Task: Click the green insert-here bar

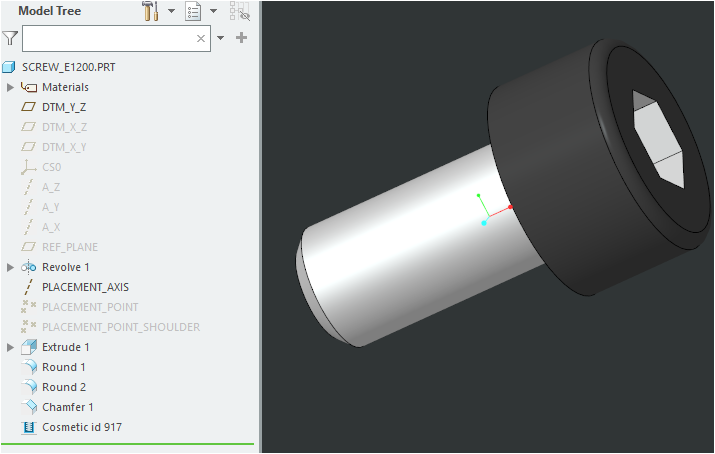Action: pos(127,444)
